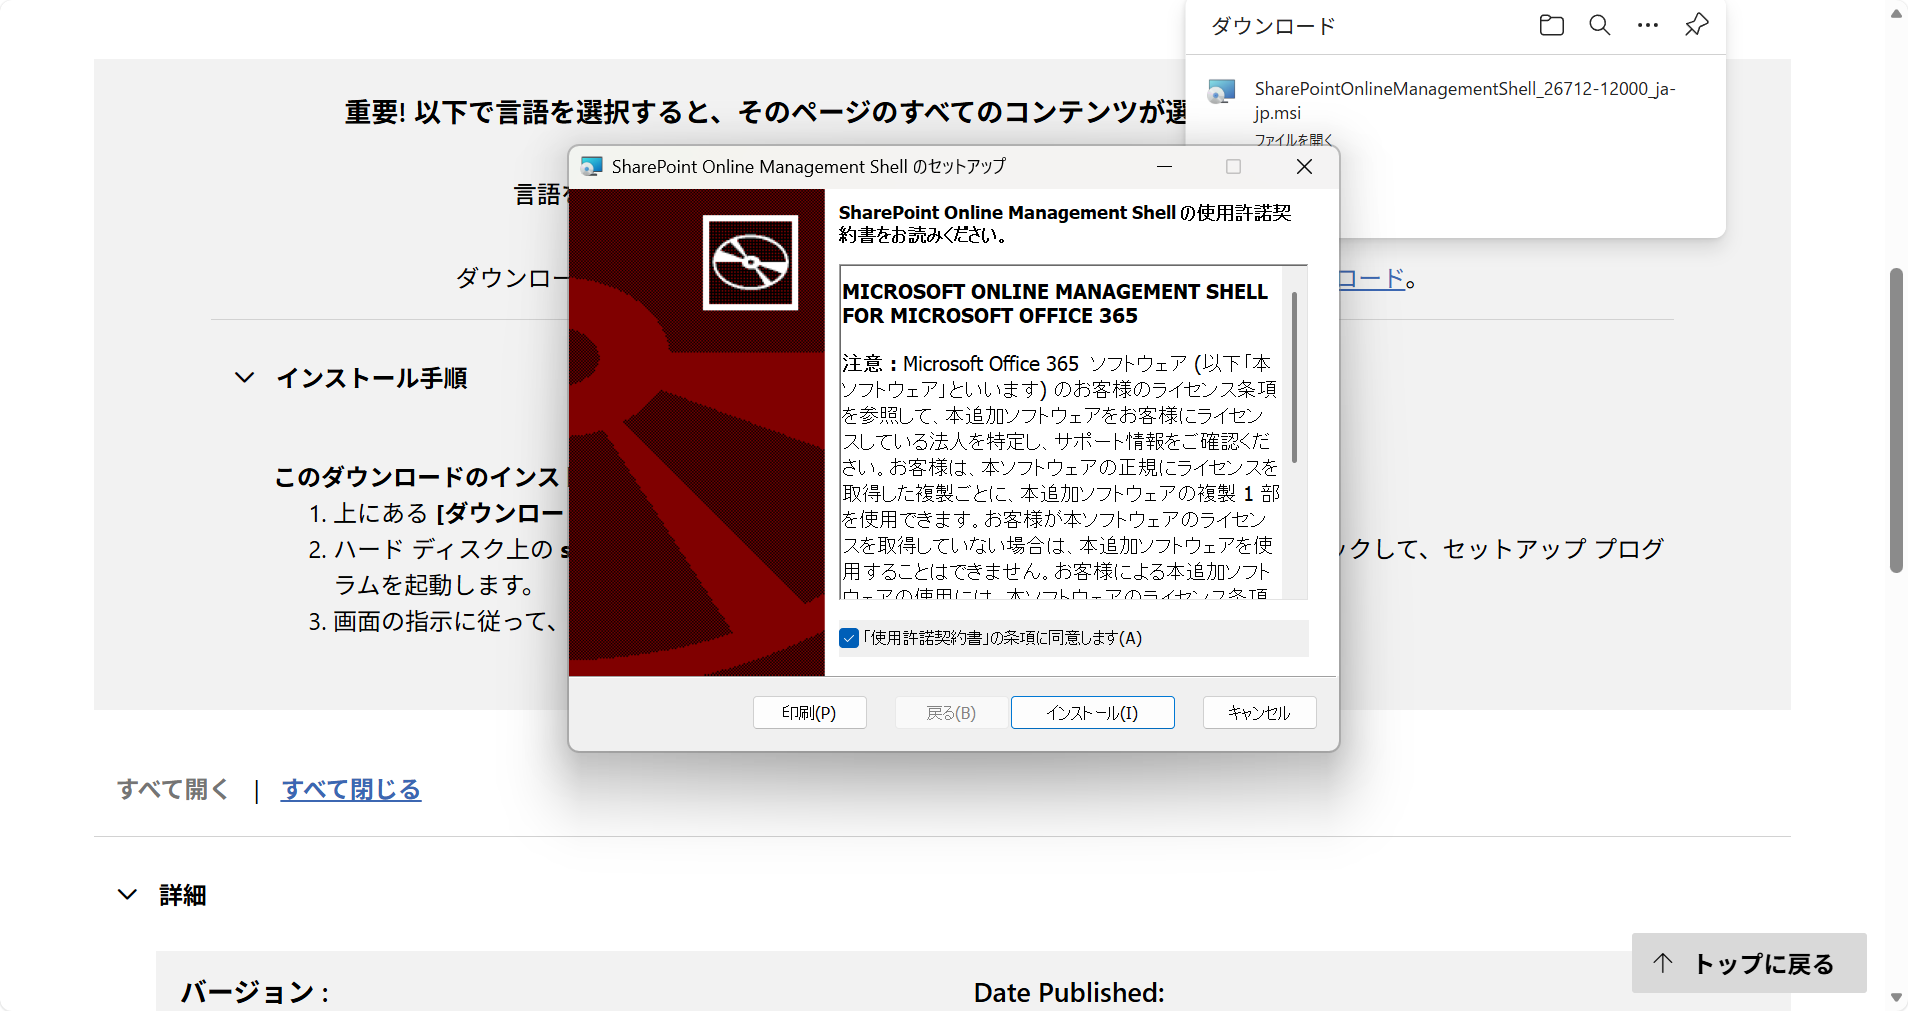Screen dimensions: 1908x1011
Task: Click the すべて開く text
Action: [173, 790]
